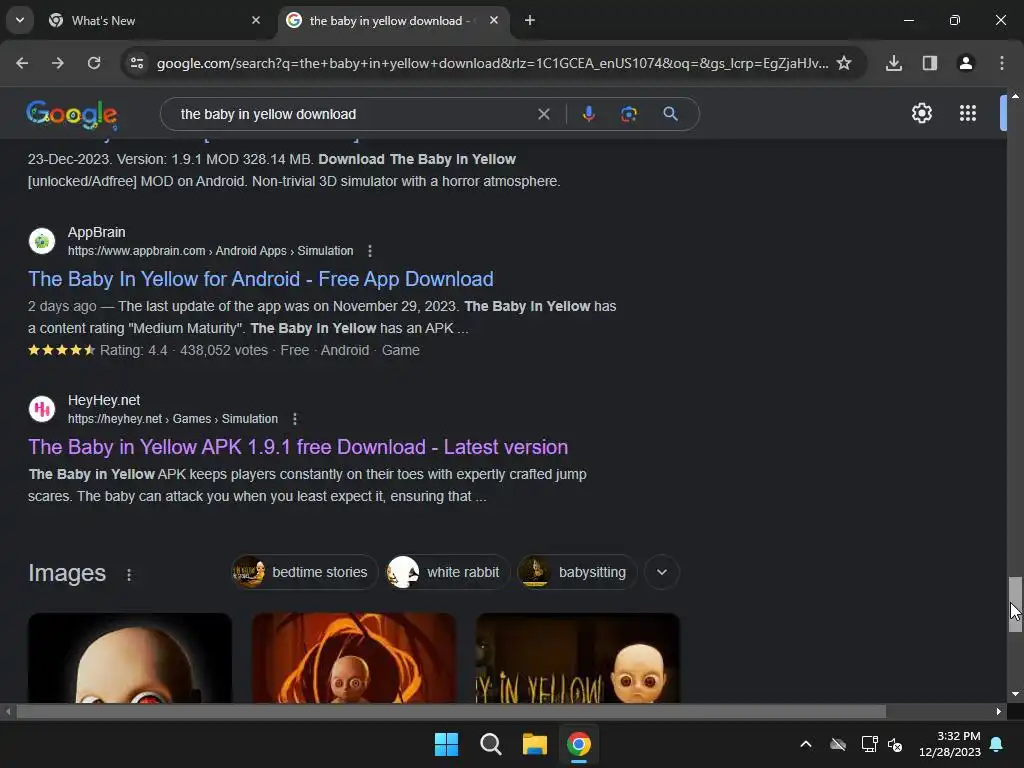Screen dimensions: 1024x768
Task: Close the What's New tab
Action: click(256, 21)
